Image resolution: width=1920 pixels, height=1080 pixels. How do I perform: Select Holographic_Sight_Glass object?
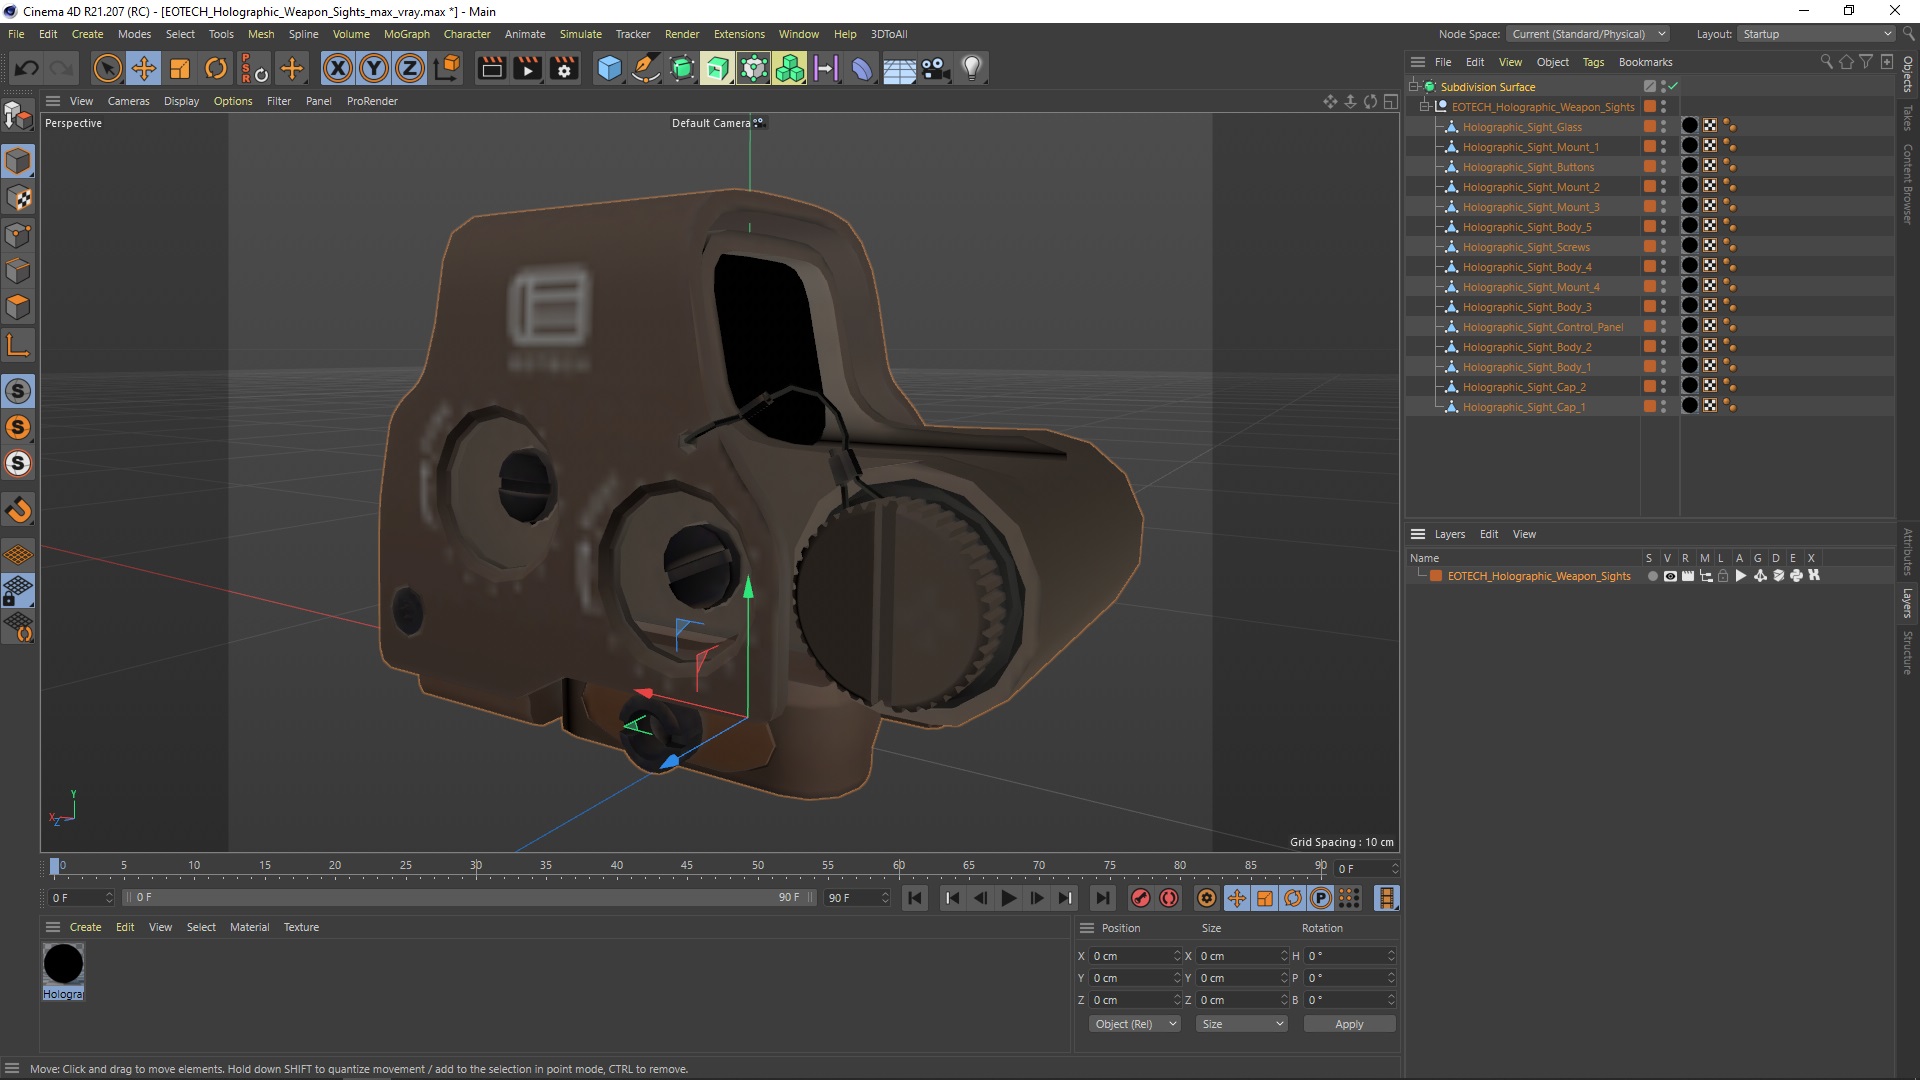click(1522, 127)
